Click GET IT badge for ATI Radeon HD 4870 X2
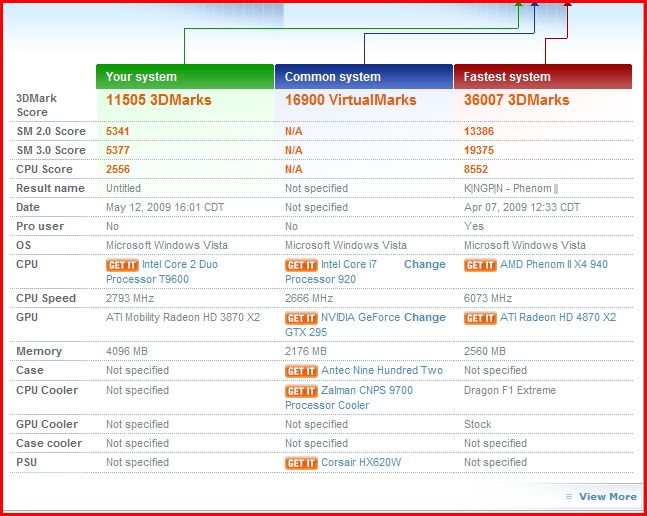647x516 pixels. pyautogui.click(x=480, y=318)
